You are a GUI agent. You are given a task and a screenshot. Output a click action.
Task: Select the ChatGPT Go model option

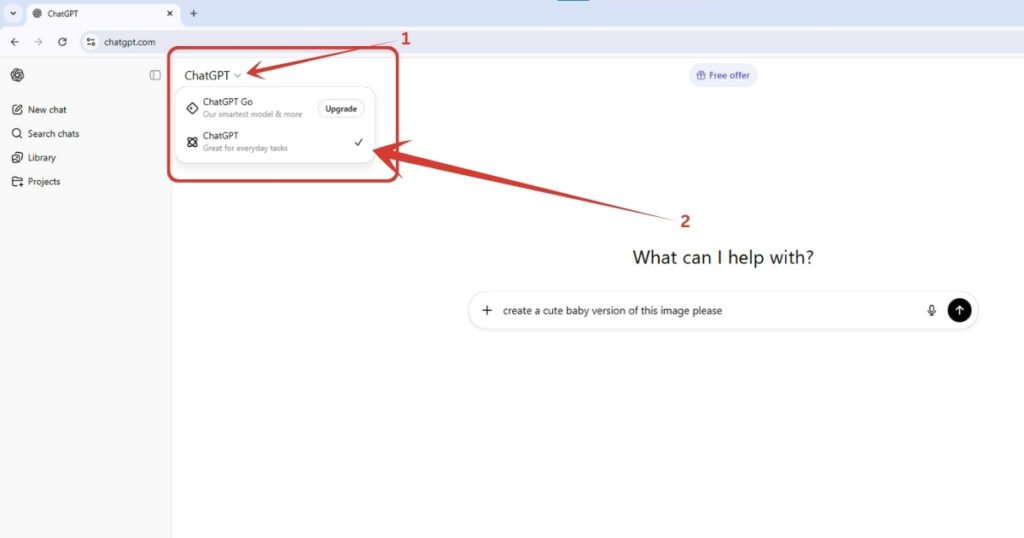point(250,108)
